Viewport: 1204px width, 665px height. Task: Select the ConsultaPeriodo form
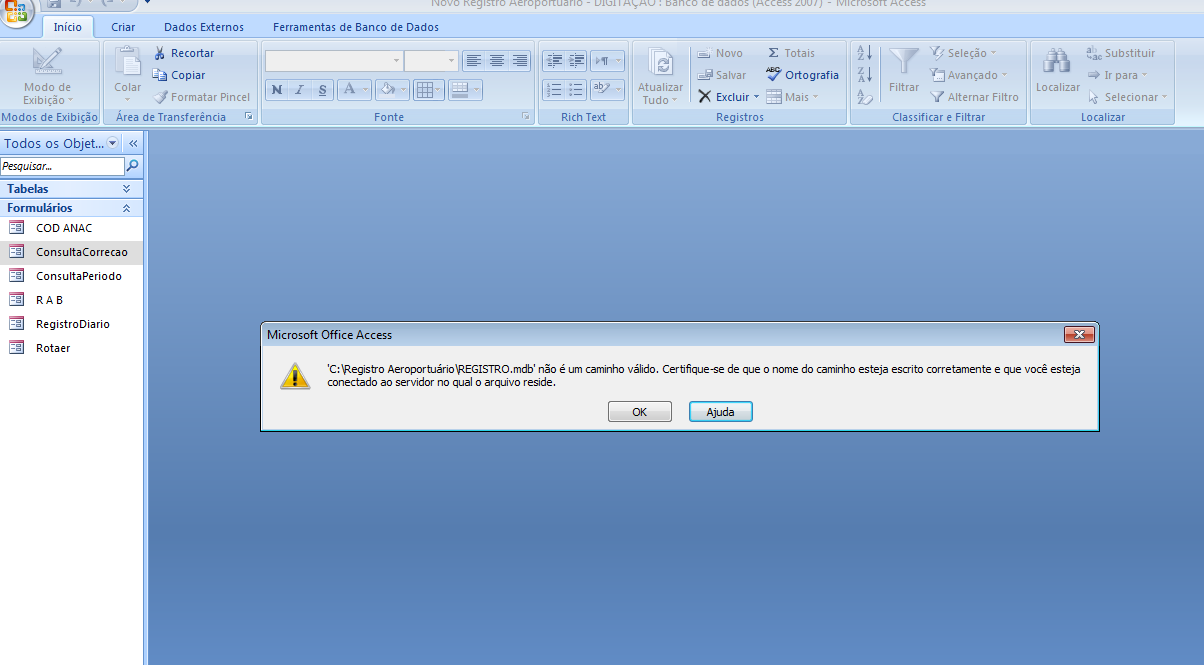(x=72, y=276)
